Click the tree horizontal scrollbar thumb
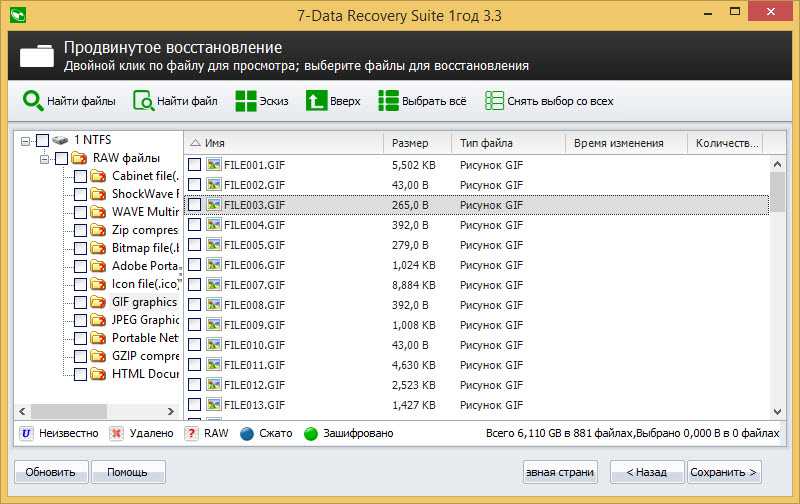The height and width of the screenshot is (504, 800). tap(69, 411)
